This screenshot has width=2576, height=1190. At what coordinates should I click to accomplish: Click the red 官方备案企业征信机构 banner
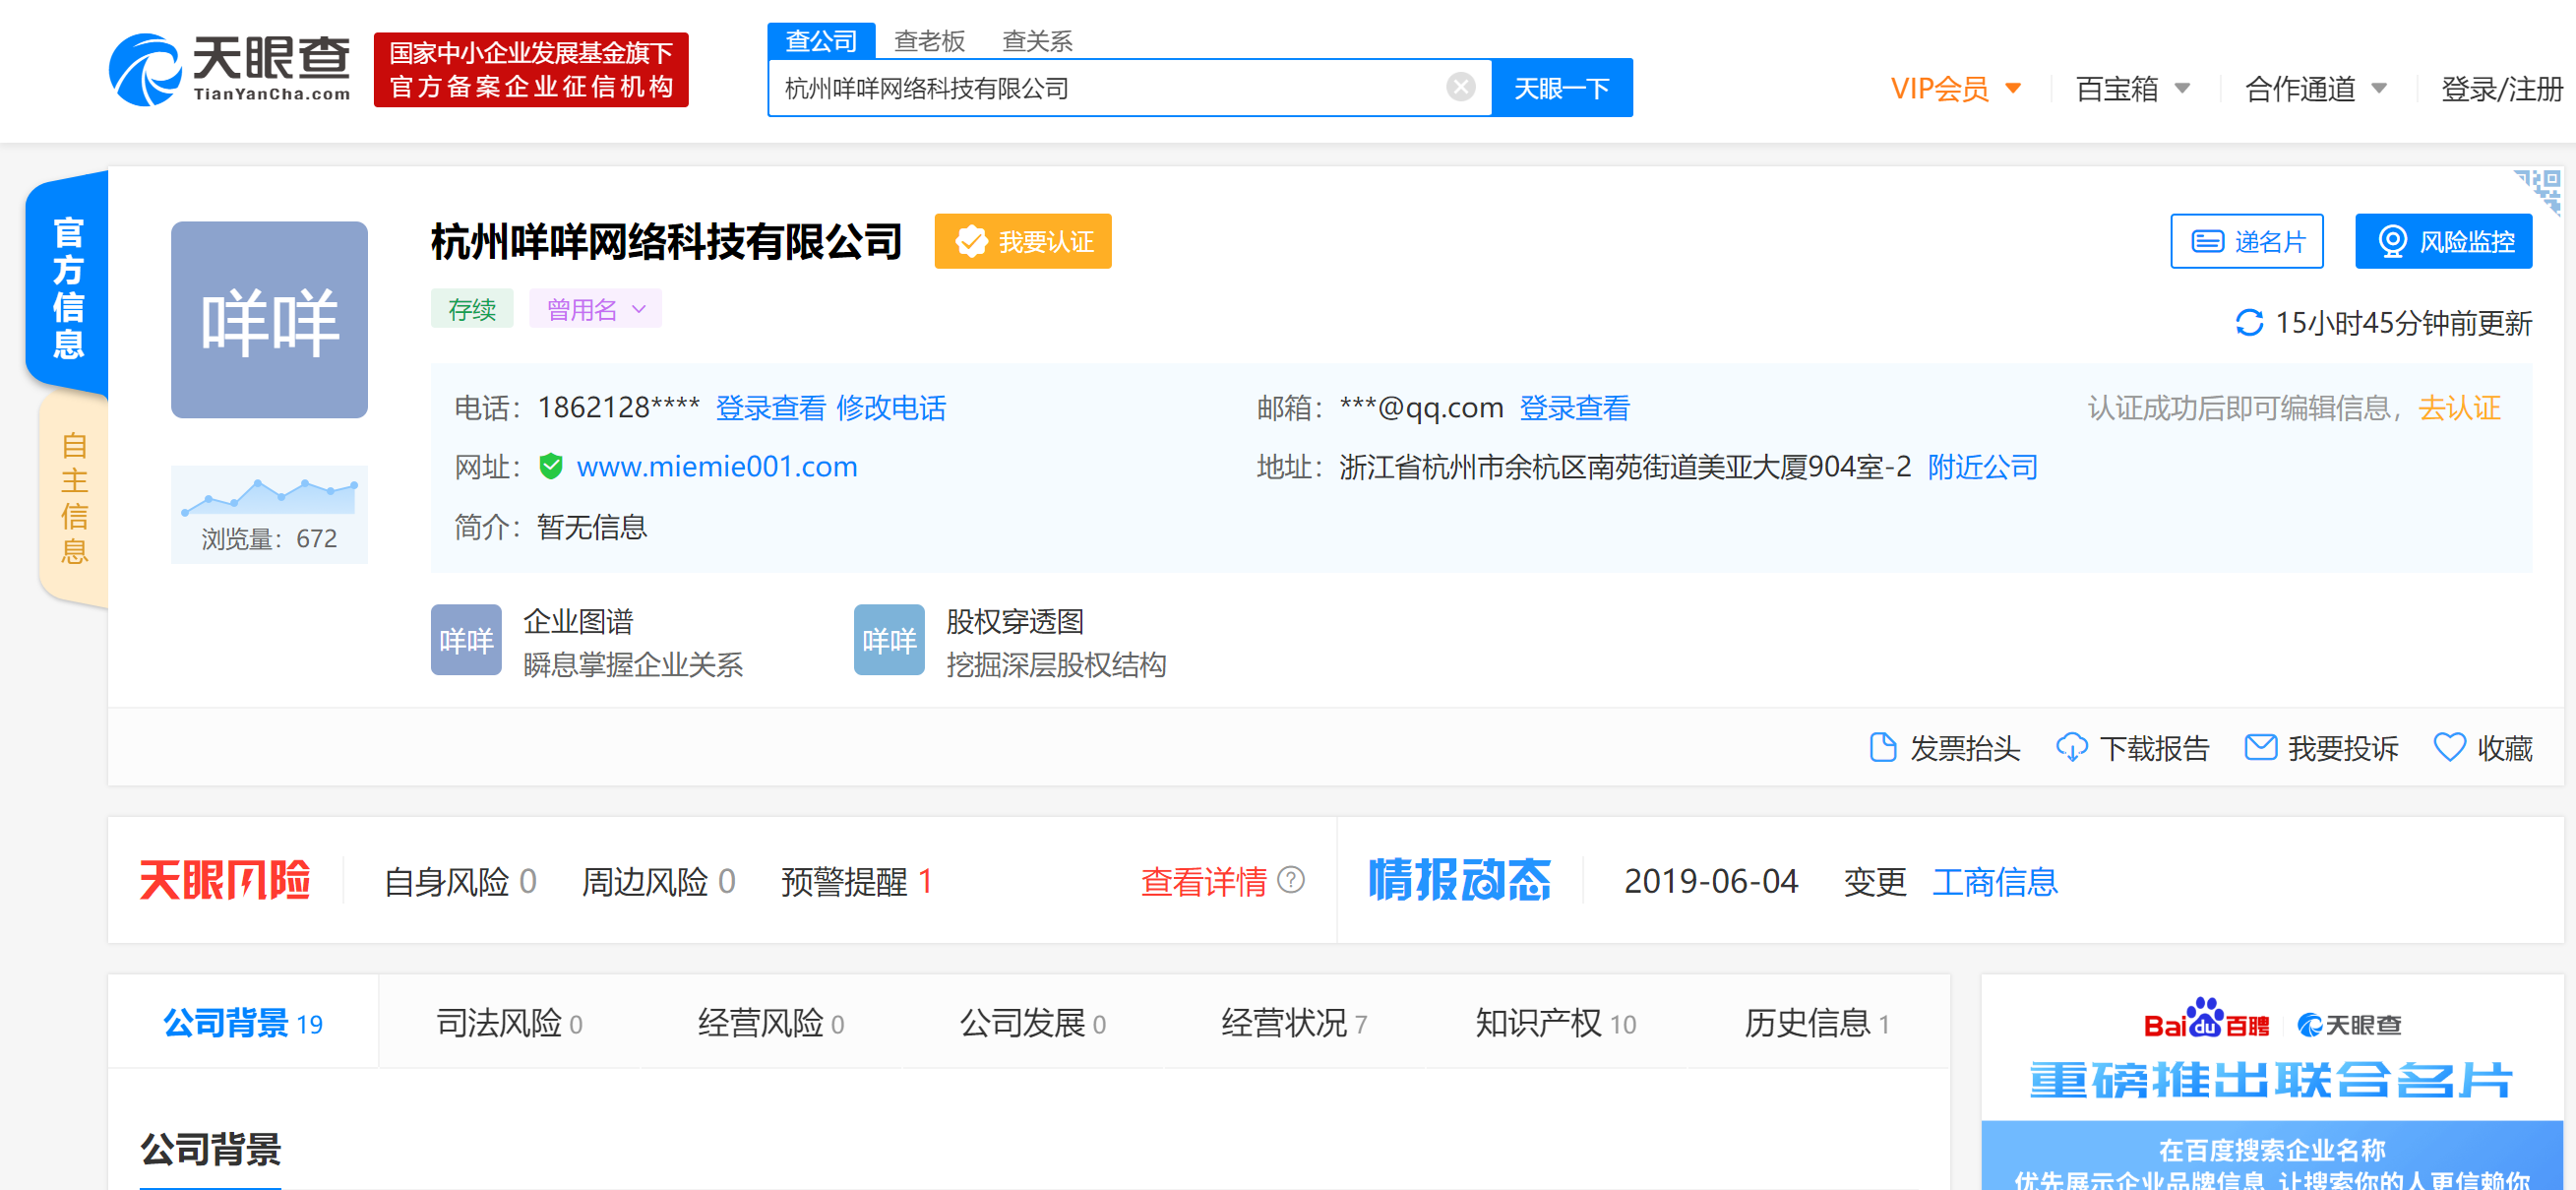tap(531, 70)
